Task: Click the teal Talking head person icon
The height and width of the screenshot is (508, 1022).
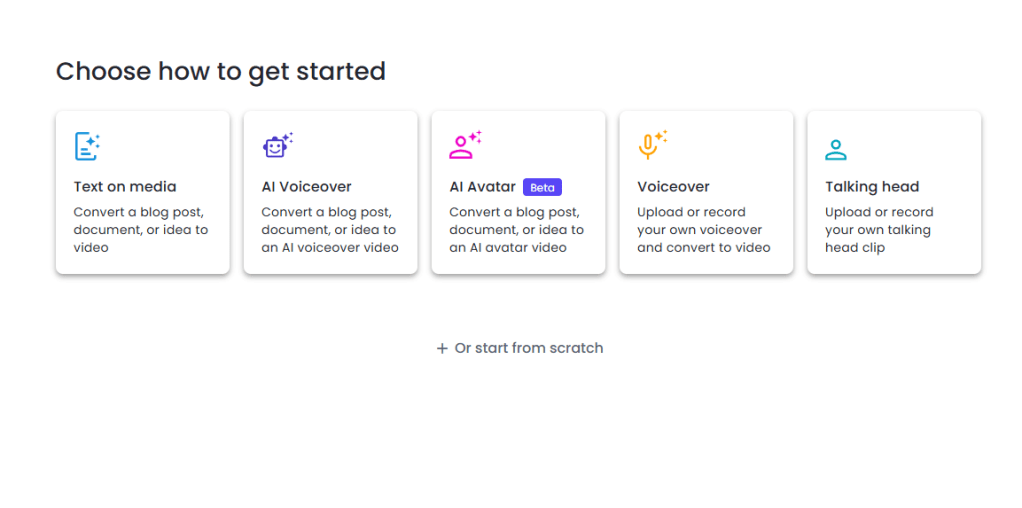Action: pos(836,150)
